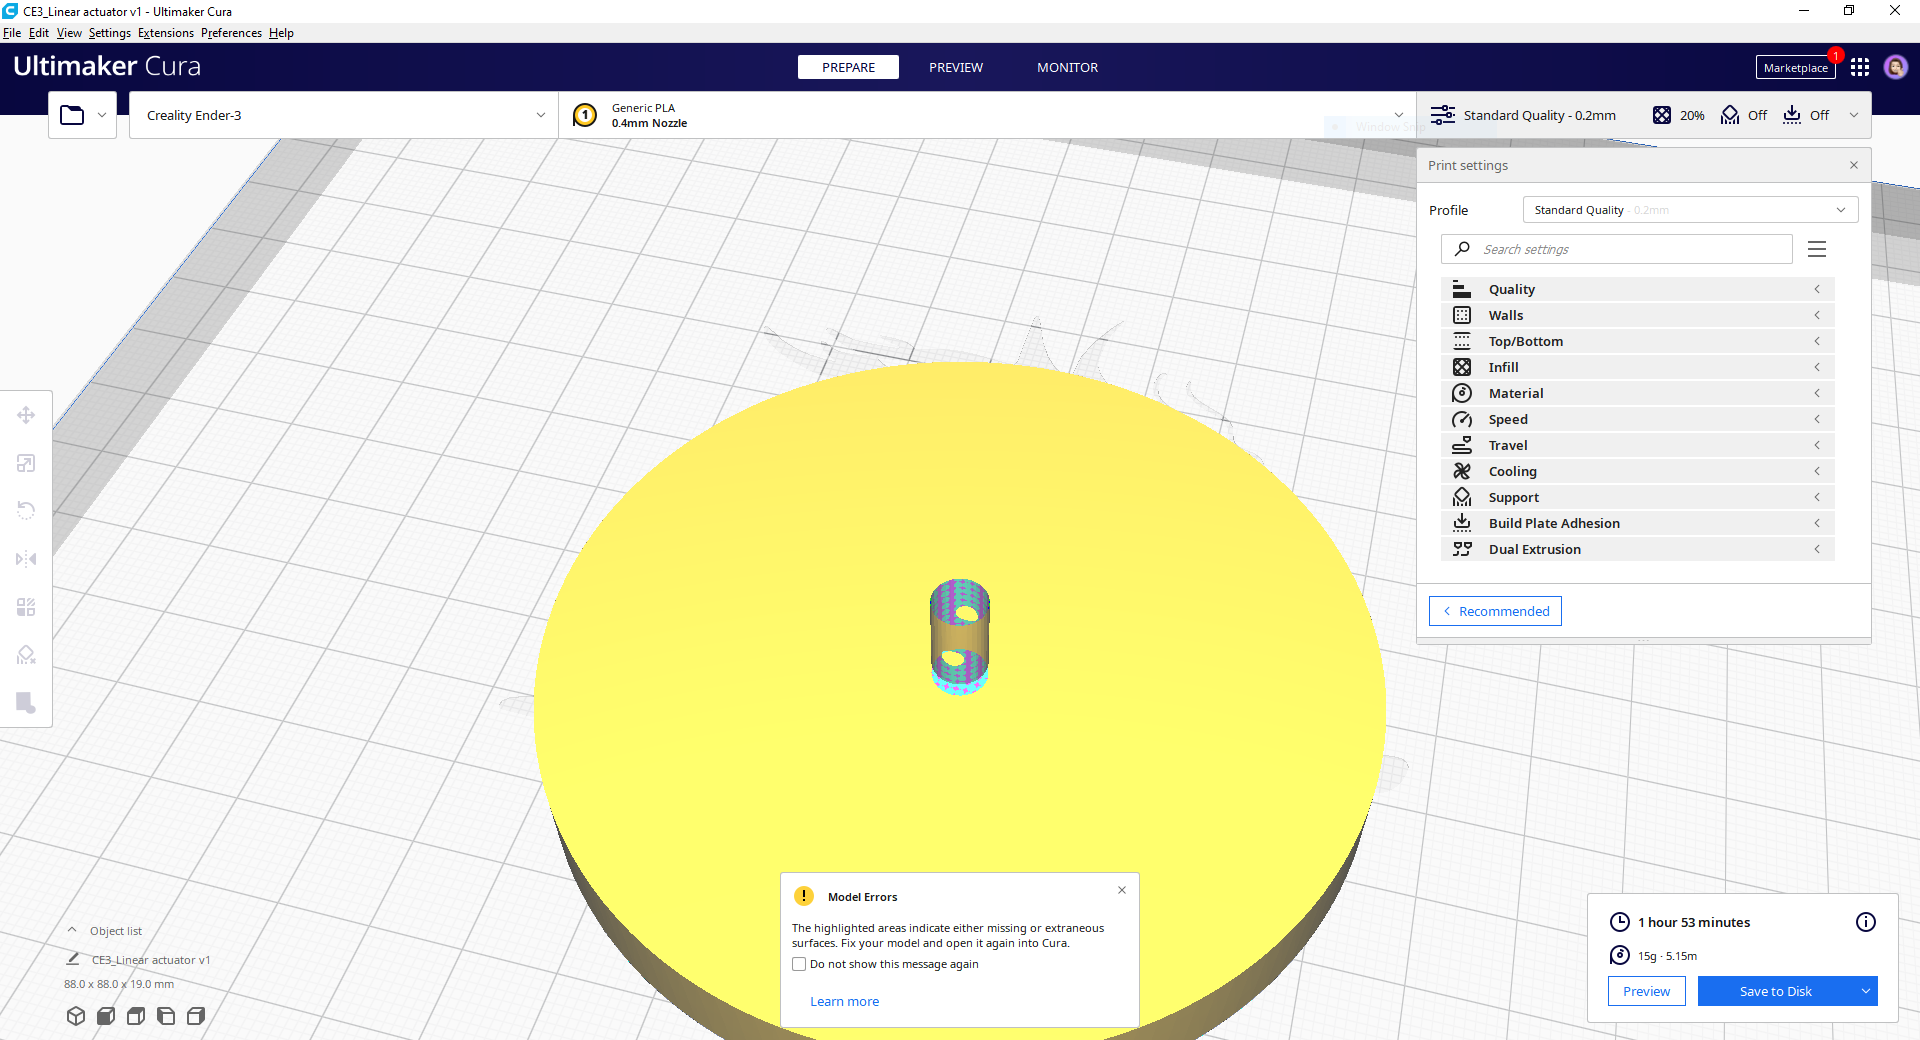Toggle build plate adhesion setting

(x=1807, y=115)
